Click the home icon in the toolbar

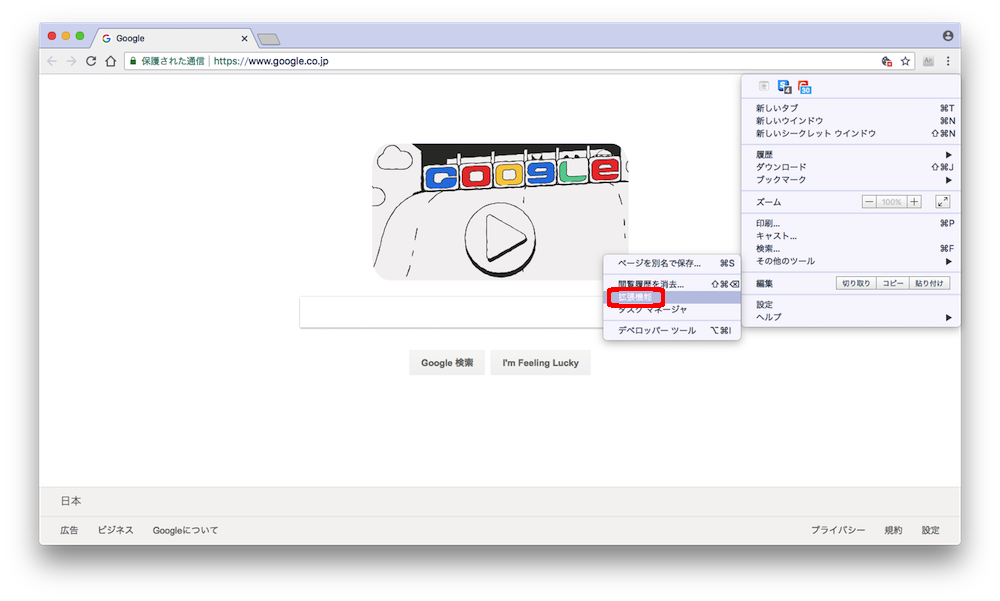[110, 60]
